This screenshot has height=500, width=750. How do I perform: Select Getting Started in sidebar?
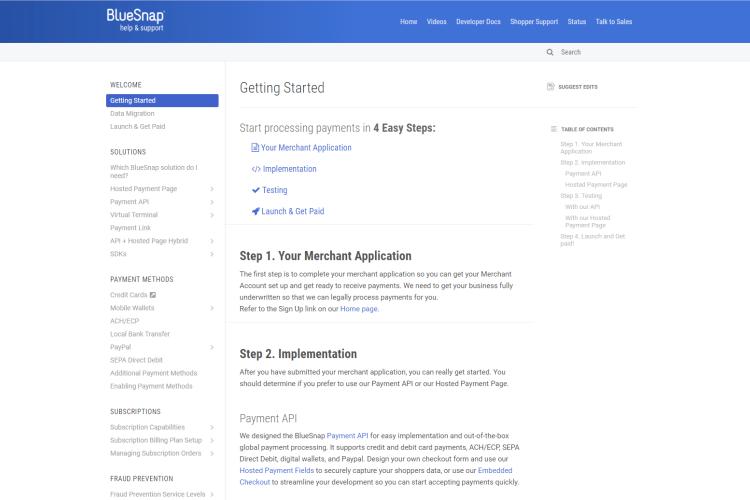point(162,100)
